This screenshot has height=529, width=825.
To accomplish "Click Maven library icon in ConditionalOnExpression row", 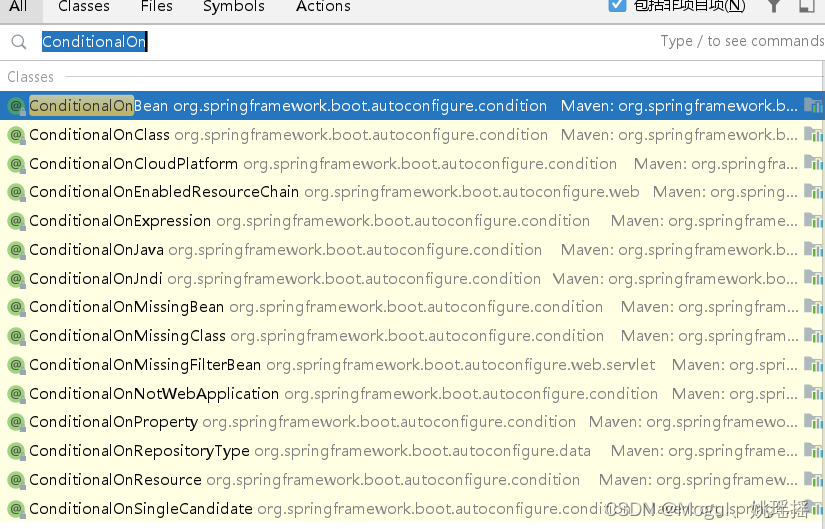I will 813,221.
